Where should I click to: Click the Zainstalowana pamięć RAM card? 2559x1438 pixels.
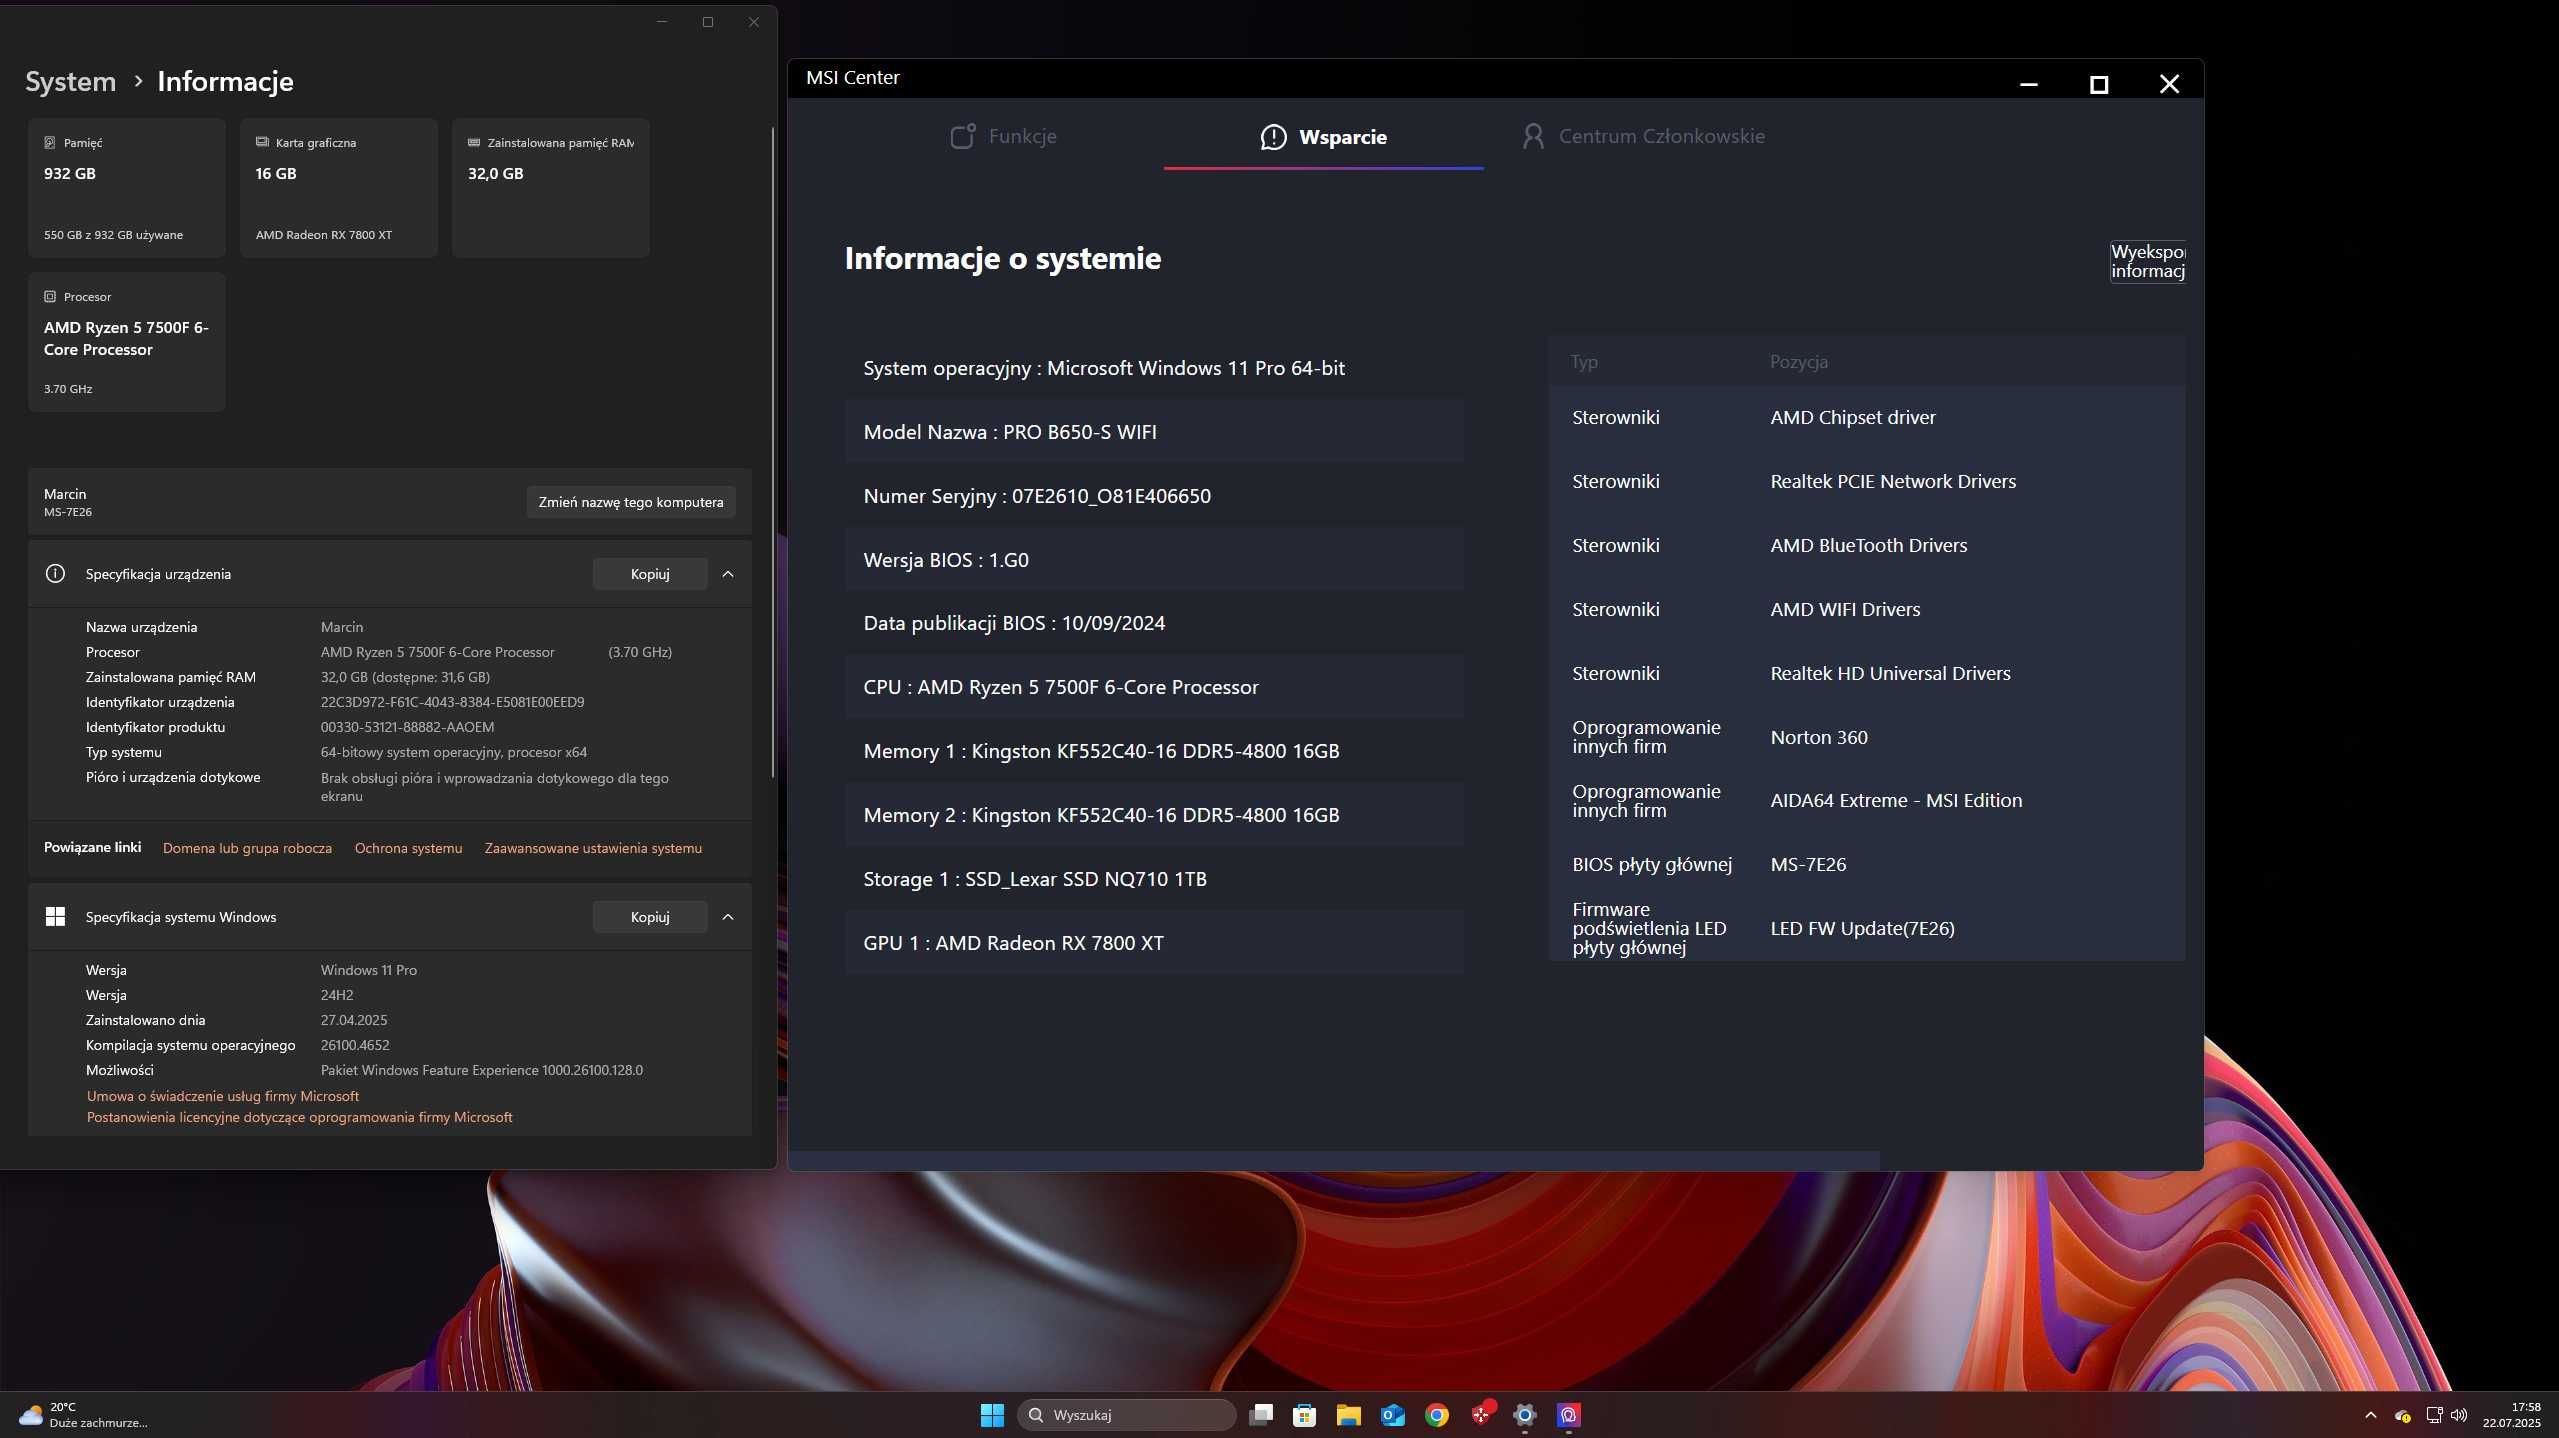pos(551,188)
